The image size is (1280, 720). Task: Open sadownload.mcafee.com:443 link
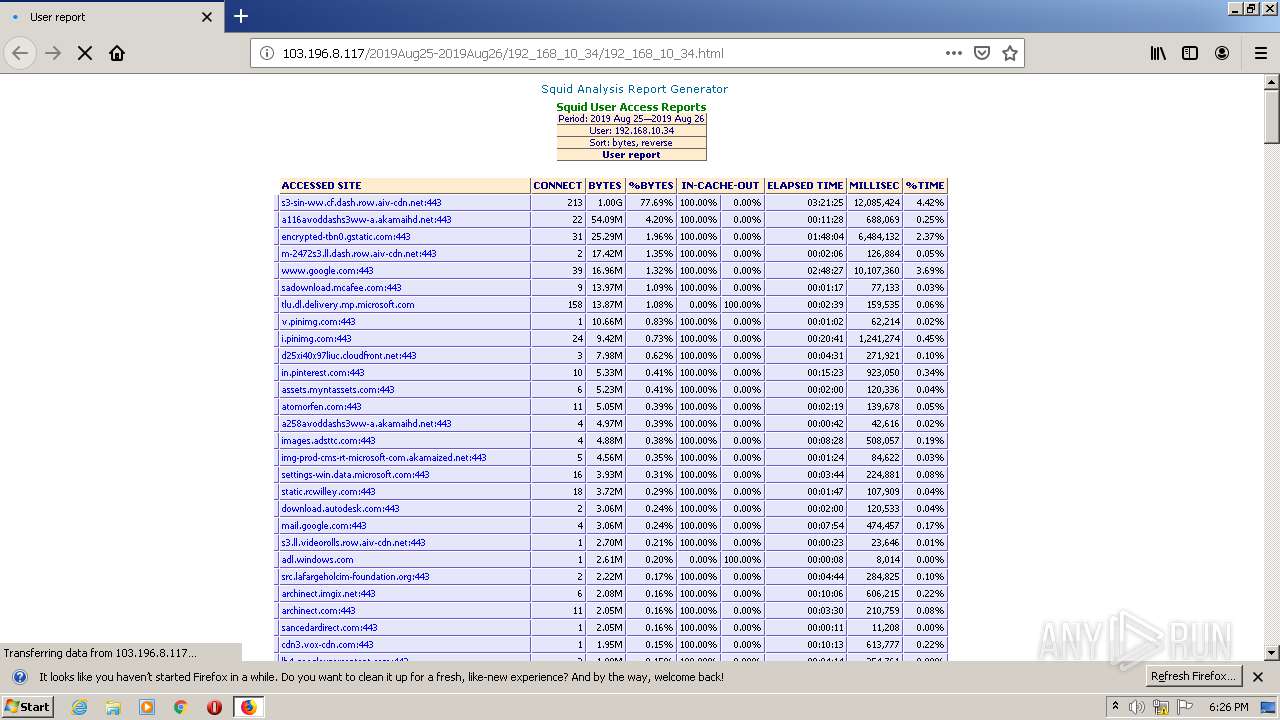click(341, 288)
